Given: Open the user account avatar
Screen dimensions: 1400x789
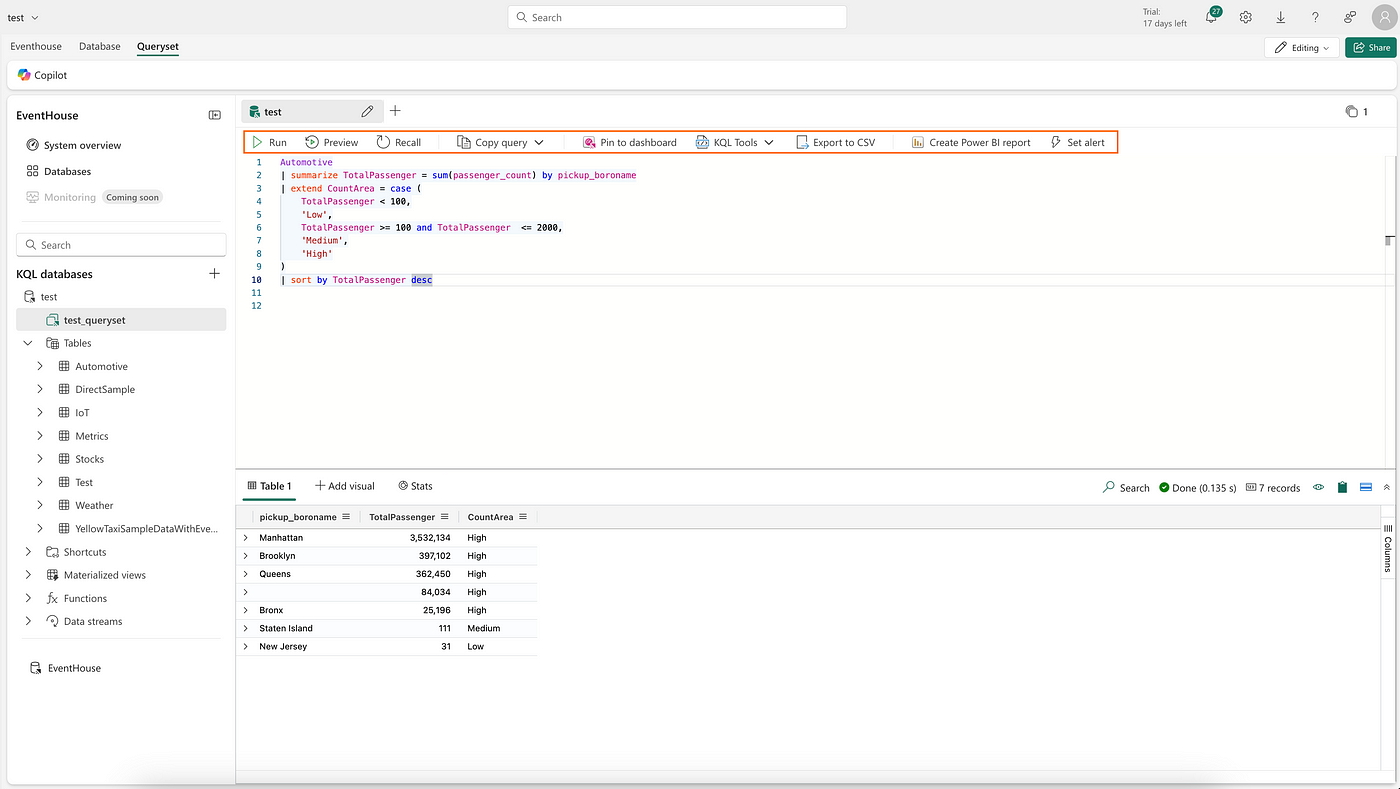Looking at the screenshot, I should [1383, 17].
